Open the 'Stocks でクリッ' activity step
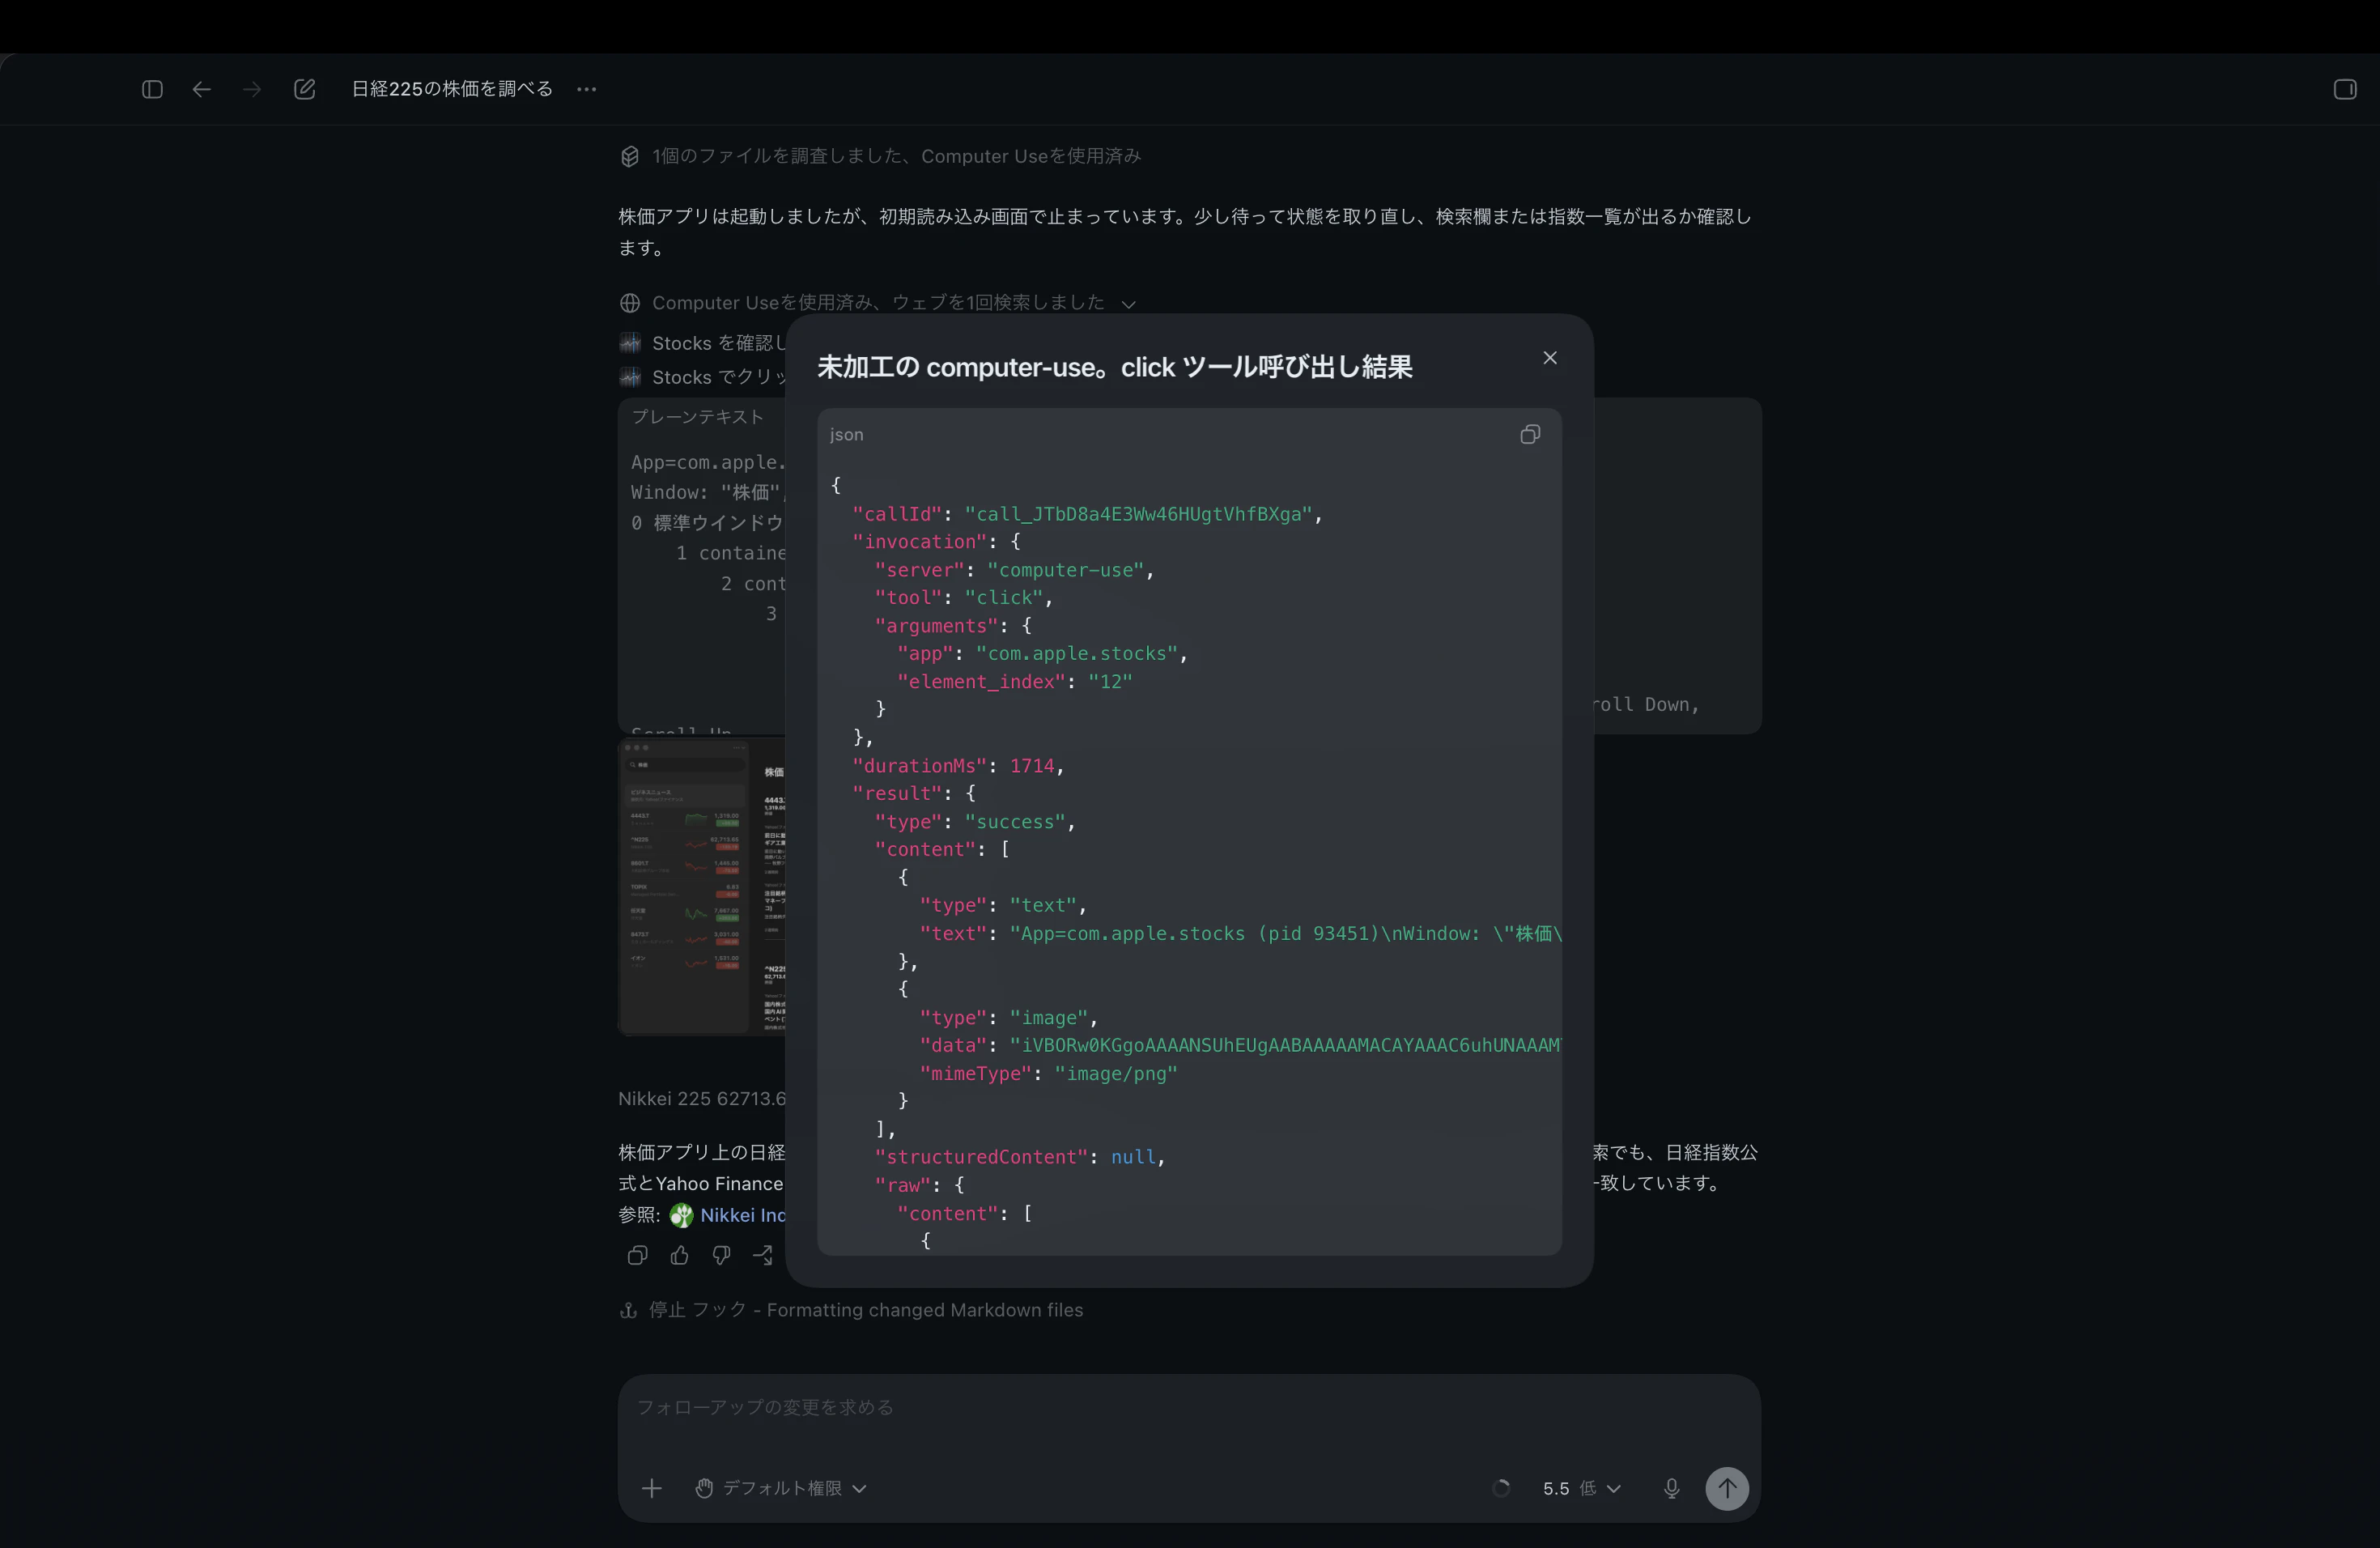This screenshot has width=2380, height=1548. click(x=702, y=377)
